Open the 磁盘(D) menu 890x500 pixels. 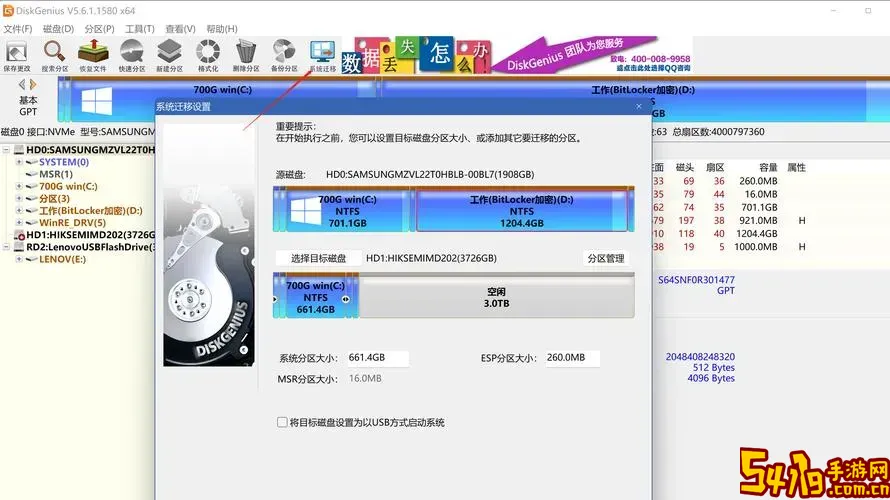tap(58, 29)
